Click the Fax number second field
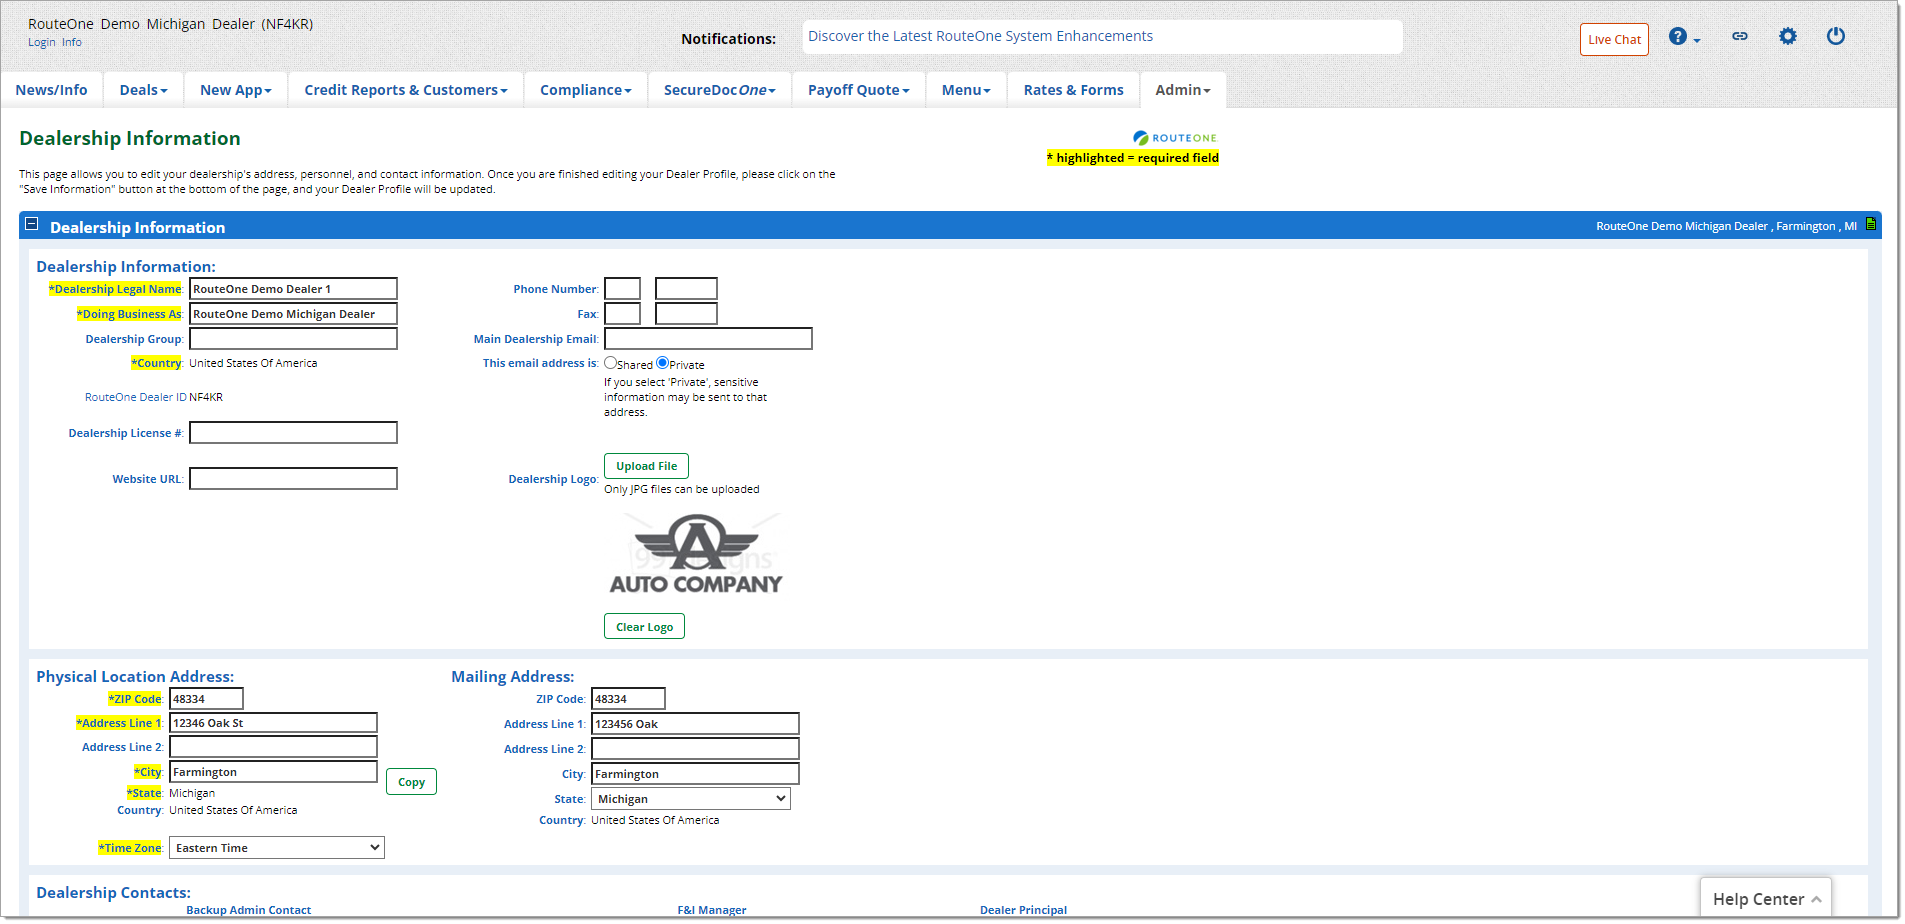Viewport: 1905px width, 924px height. 686,314
